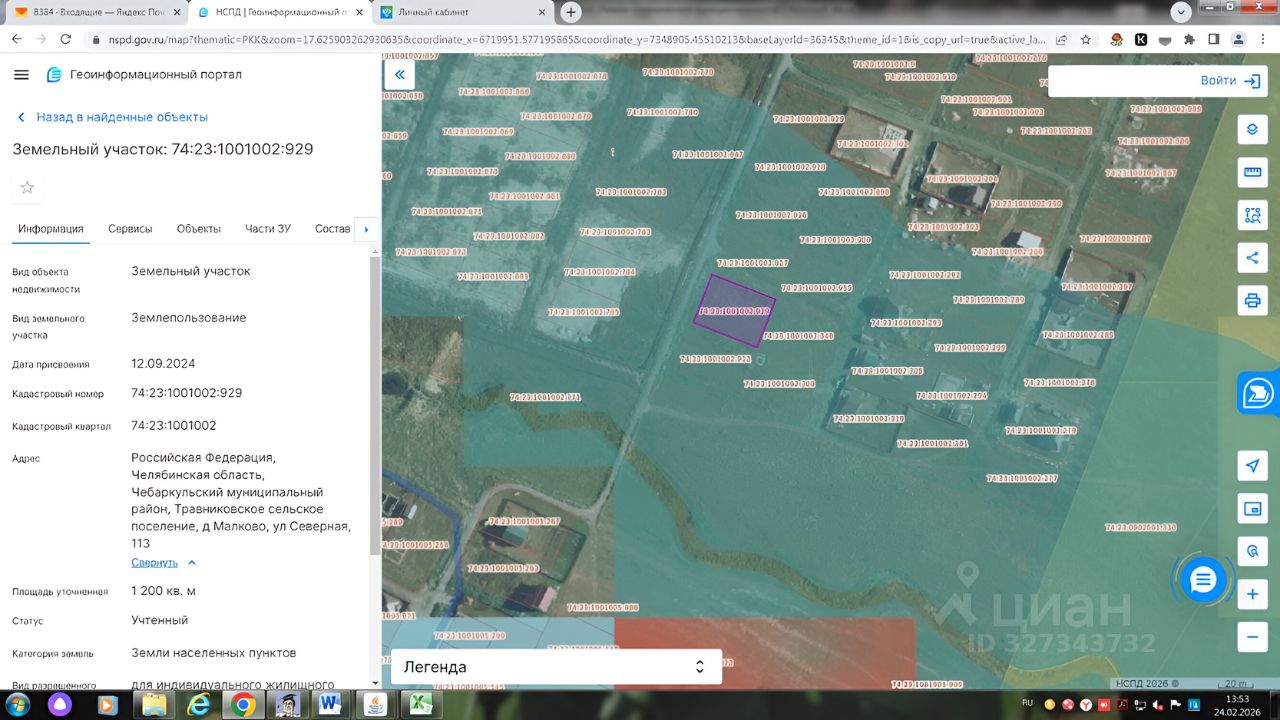Zoom out with the minus button
The height and width of the screenshot is (720, 1280).
coord(1251,637)
